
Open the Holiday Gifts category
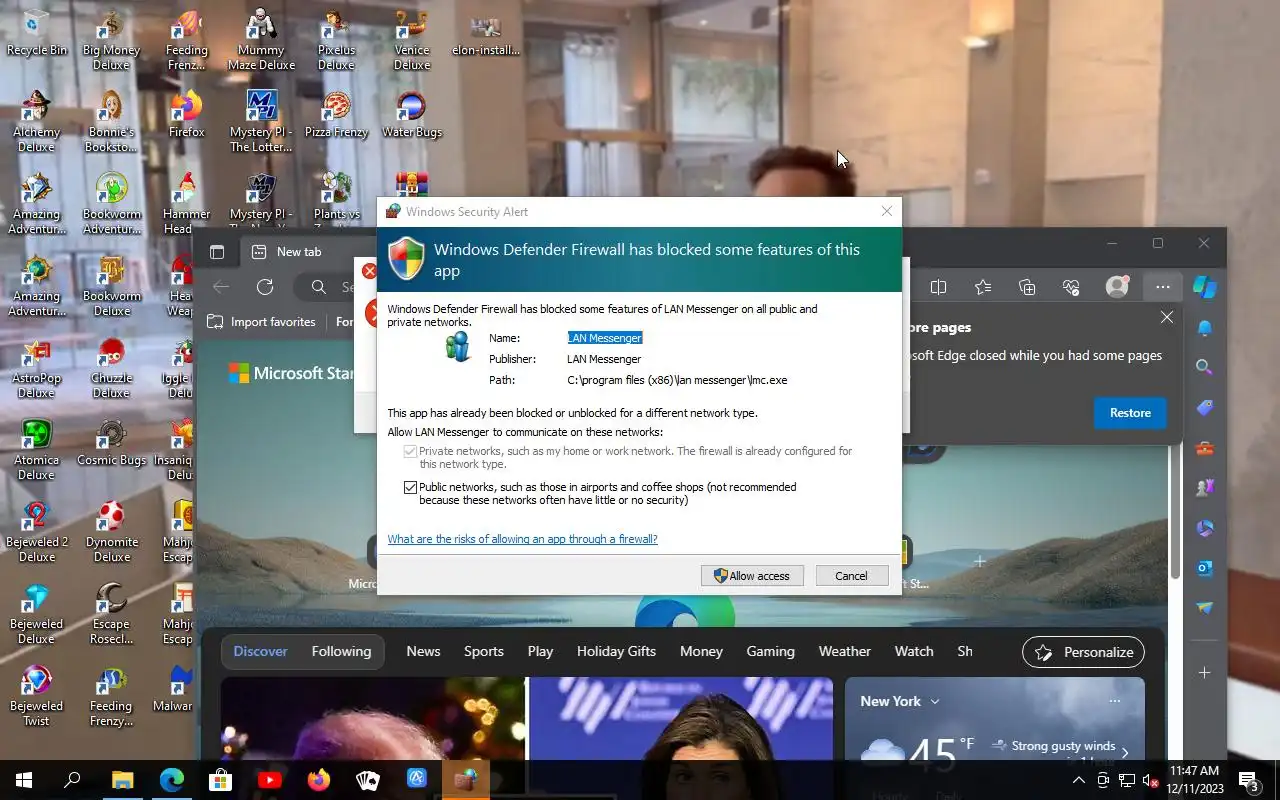(616, 651)
